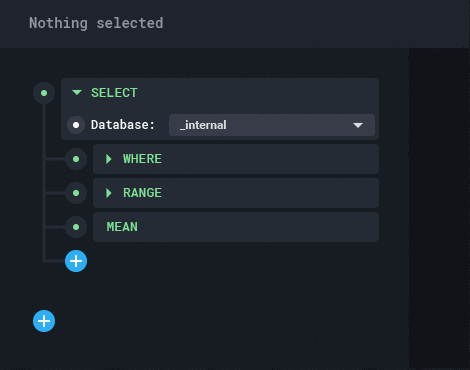Screen dimensions: 470x370
Task: Click the Database: label
Action: click(x=123, y=125)
